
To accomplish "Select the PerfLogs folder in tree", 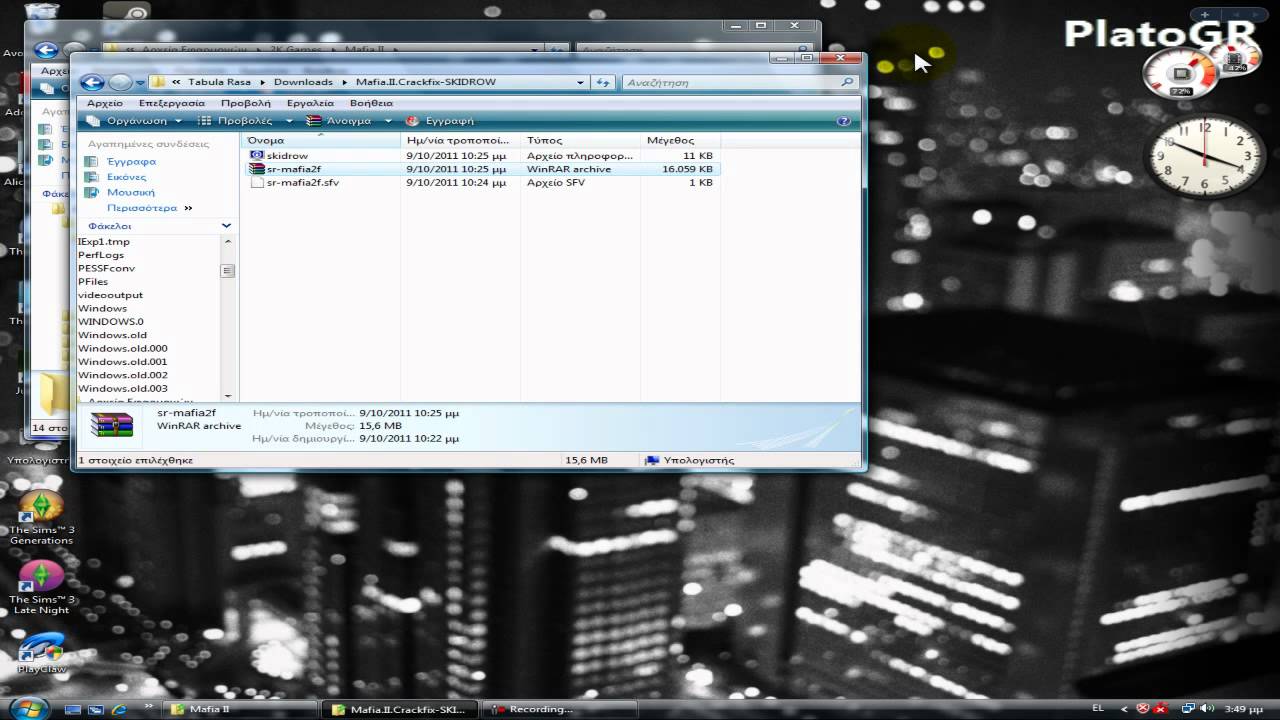I will (x=101, y=255).
